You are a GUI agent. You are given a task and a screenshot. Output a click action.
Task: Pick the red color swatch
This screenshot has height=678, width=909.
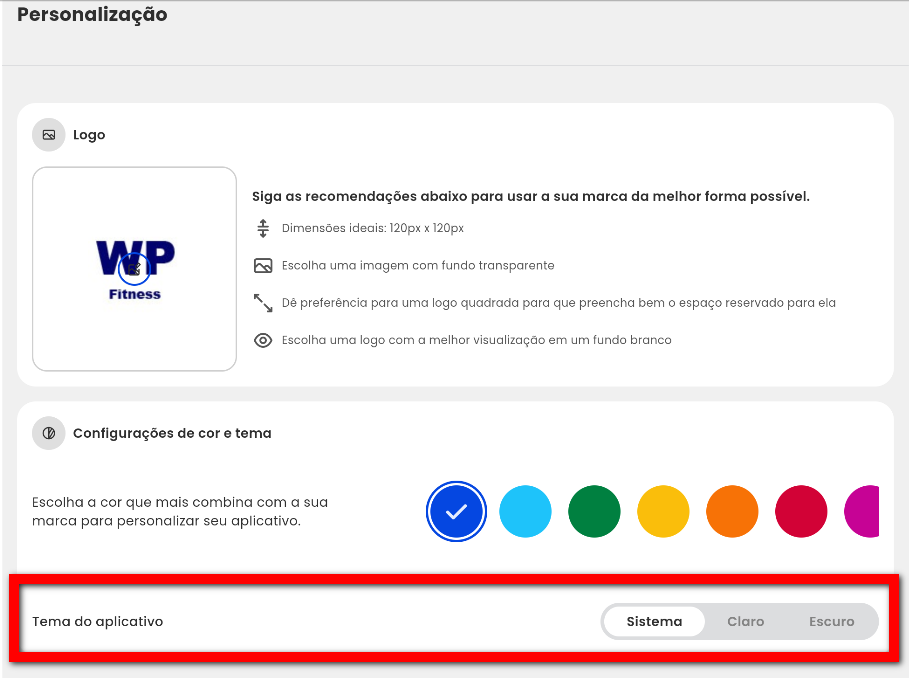click(x=801, y=512)
